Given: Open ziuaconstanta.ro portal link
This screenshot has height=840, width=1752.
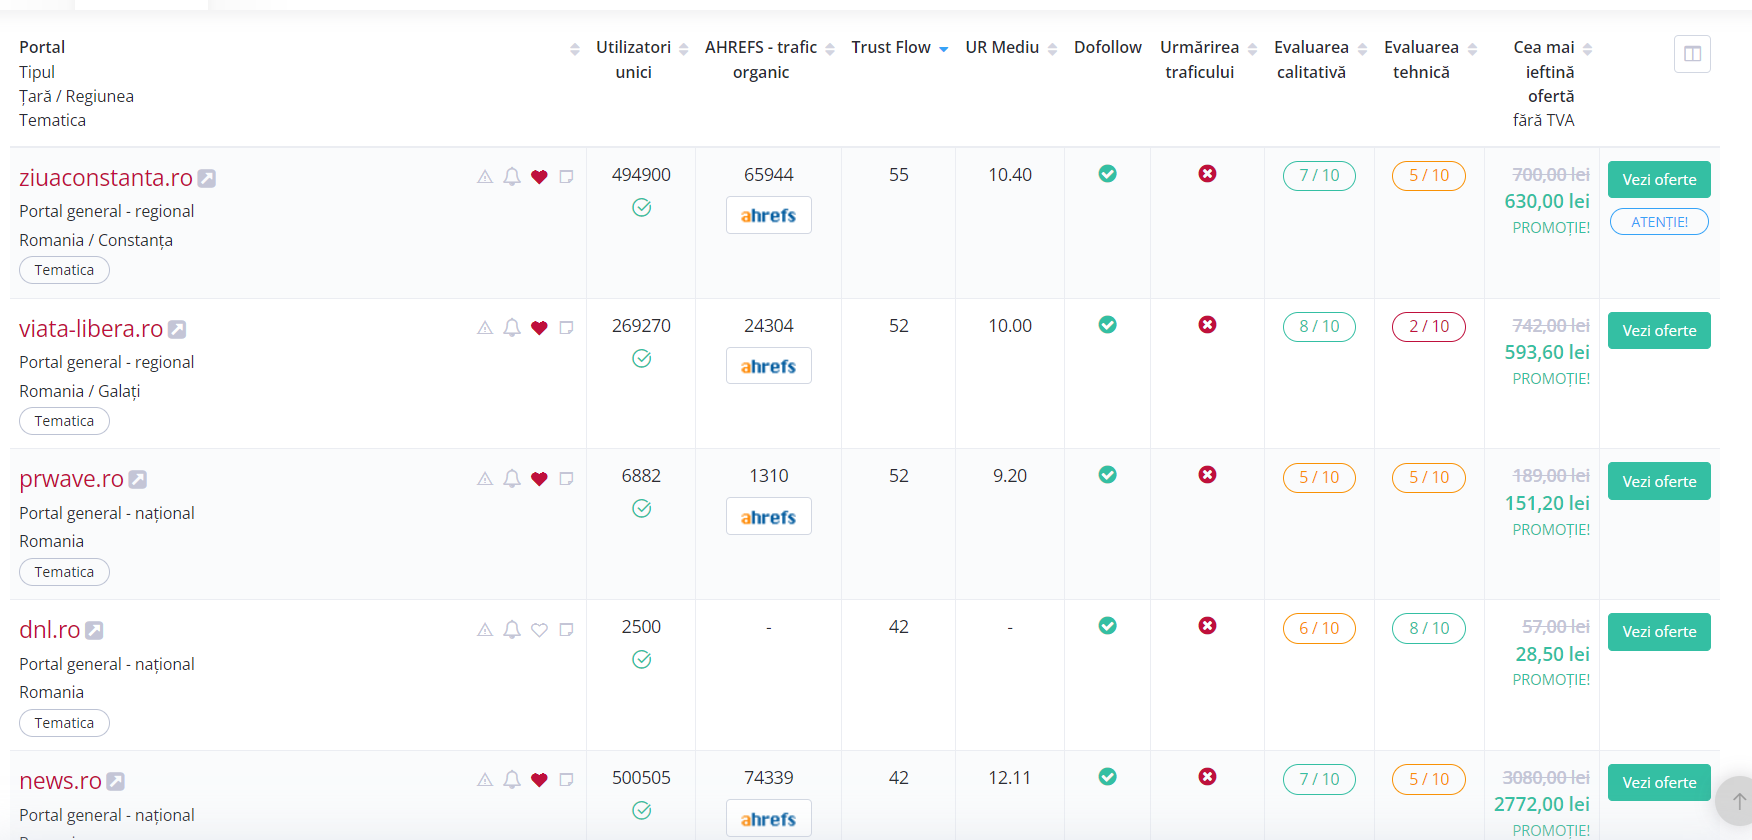Looking at the screenshot, I should [x=106, y=178].
